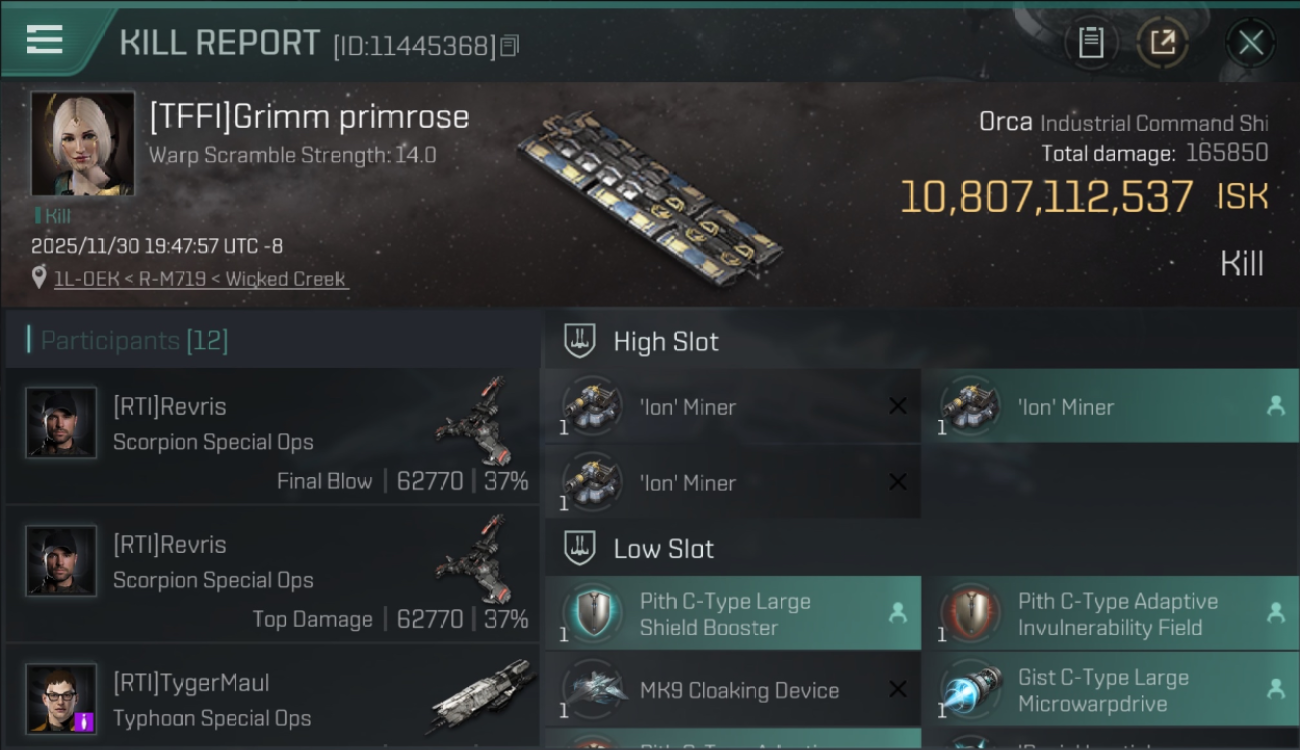
Task: Open the hamburger menu
Action: (x=45, y=41)
